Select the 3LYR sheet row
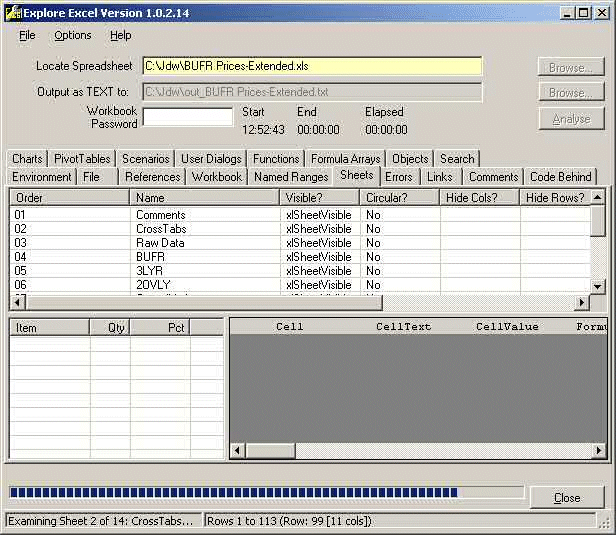 click(x=300, y=271)
